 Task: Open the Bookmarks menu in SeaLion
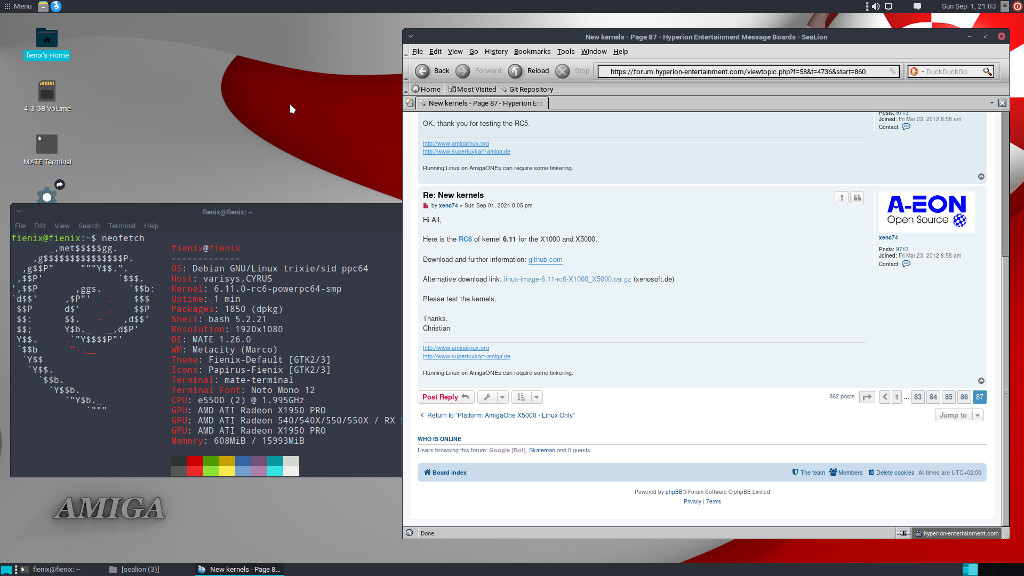tap(532, 52)
